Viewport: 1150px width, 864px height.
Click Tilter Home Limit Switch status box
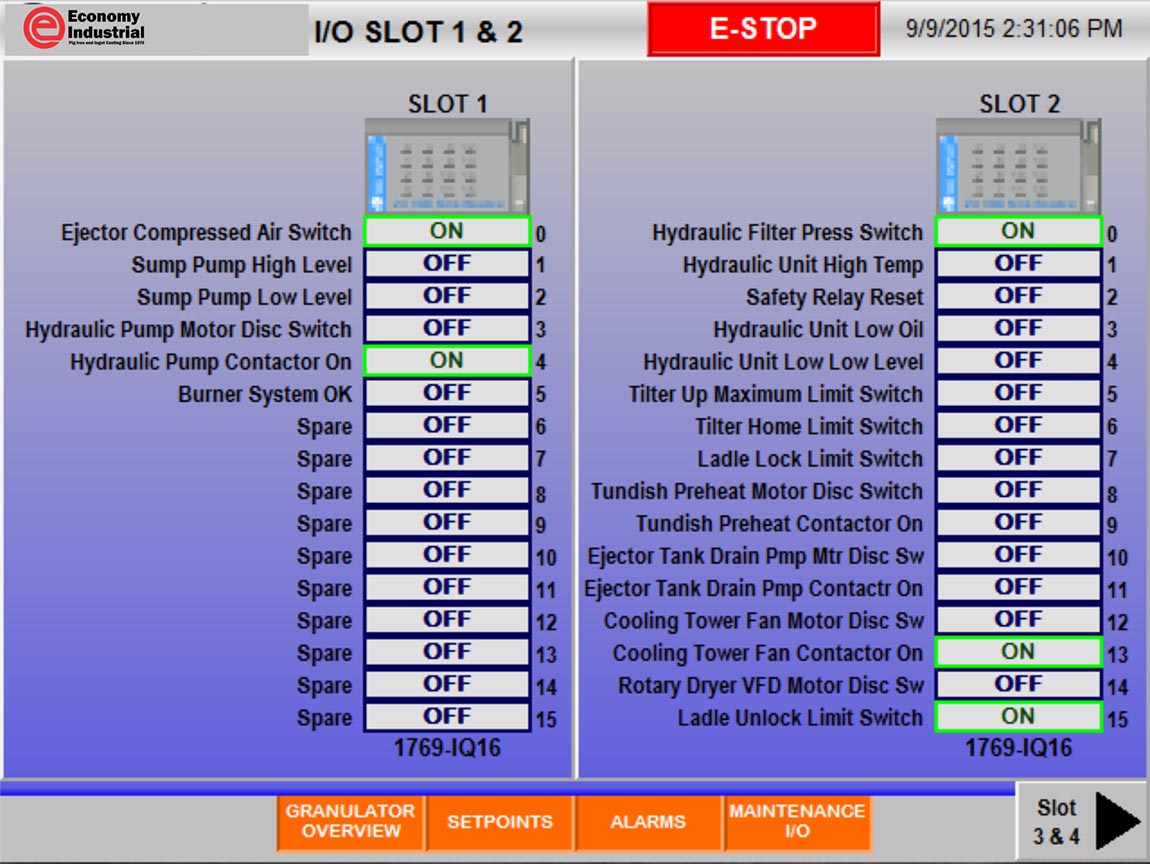click(x=1018, y=426)
